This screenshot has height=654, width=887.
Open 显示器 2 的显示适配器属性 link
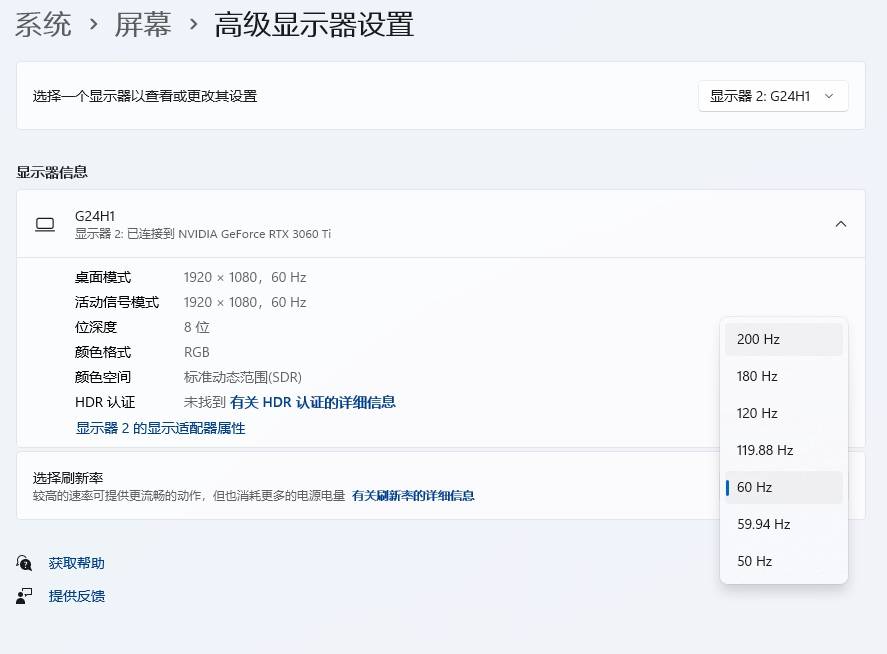(161, 428)
